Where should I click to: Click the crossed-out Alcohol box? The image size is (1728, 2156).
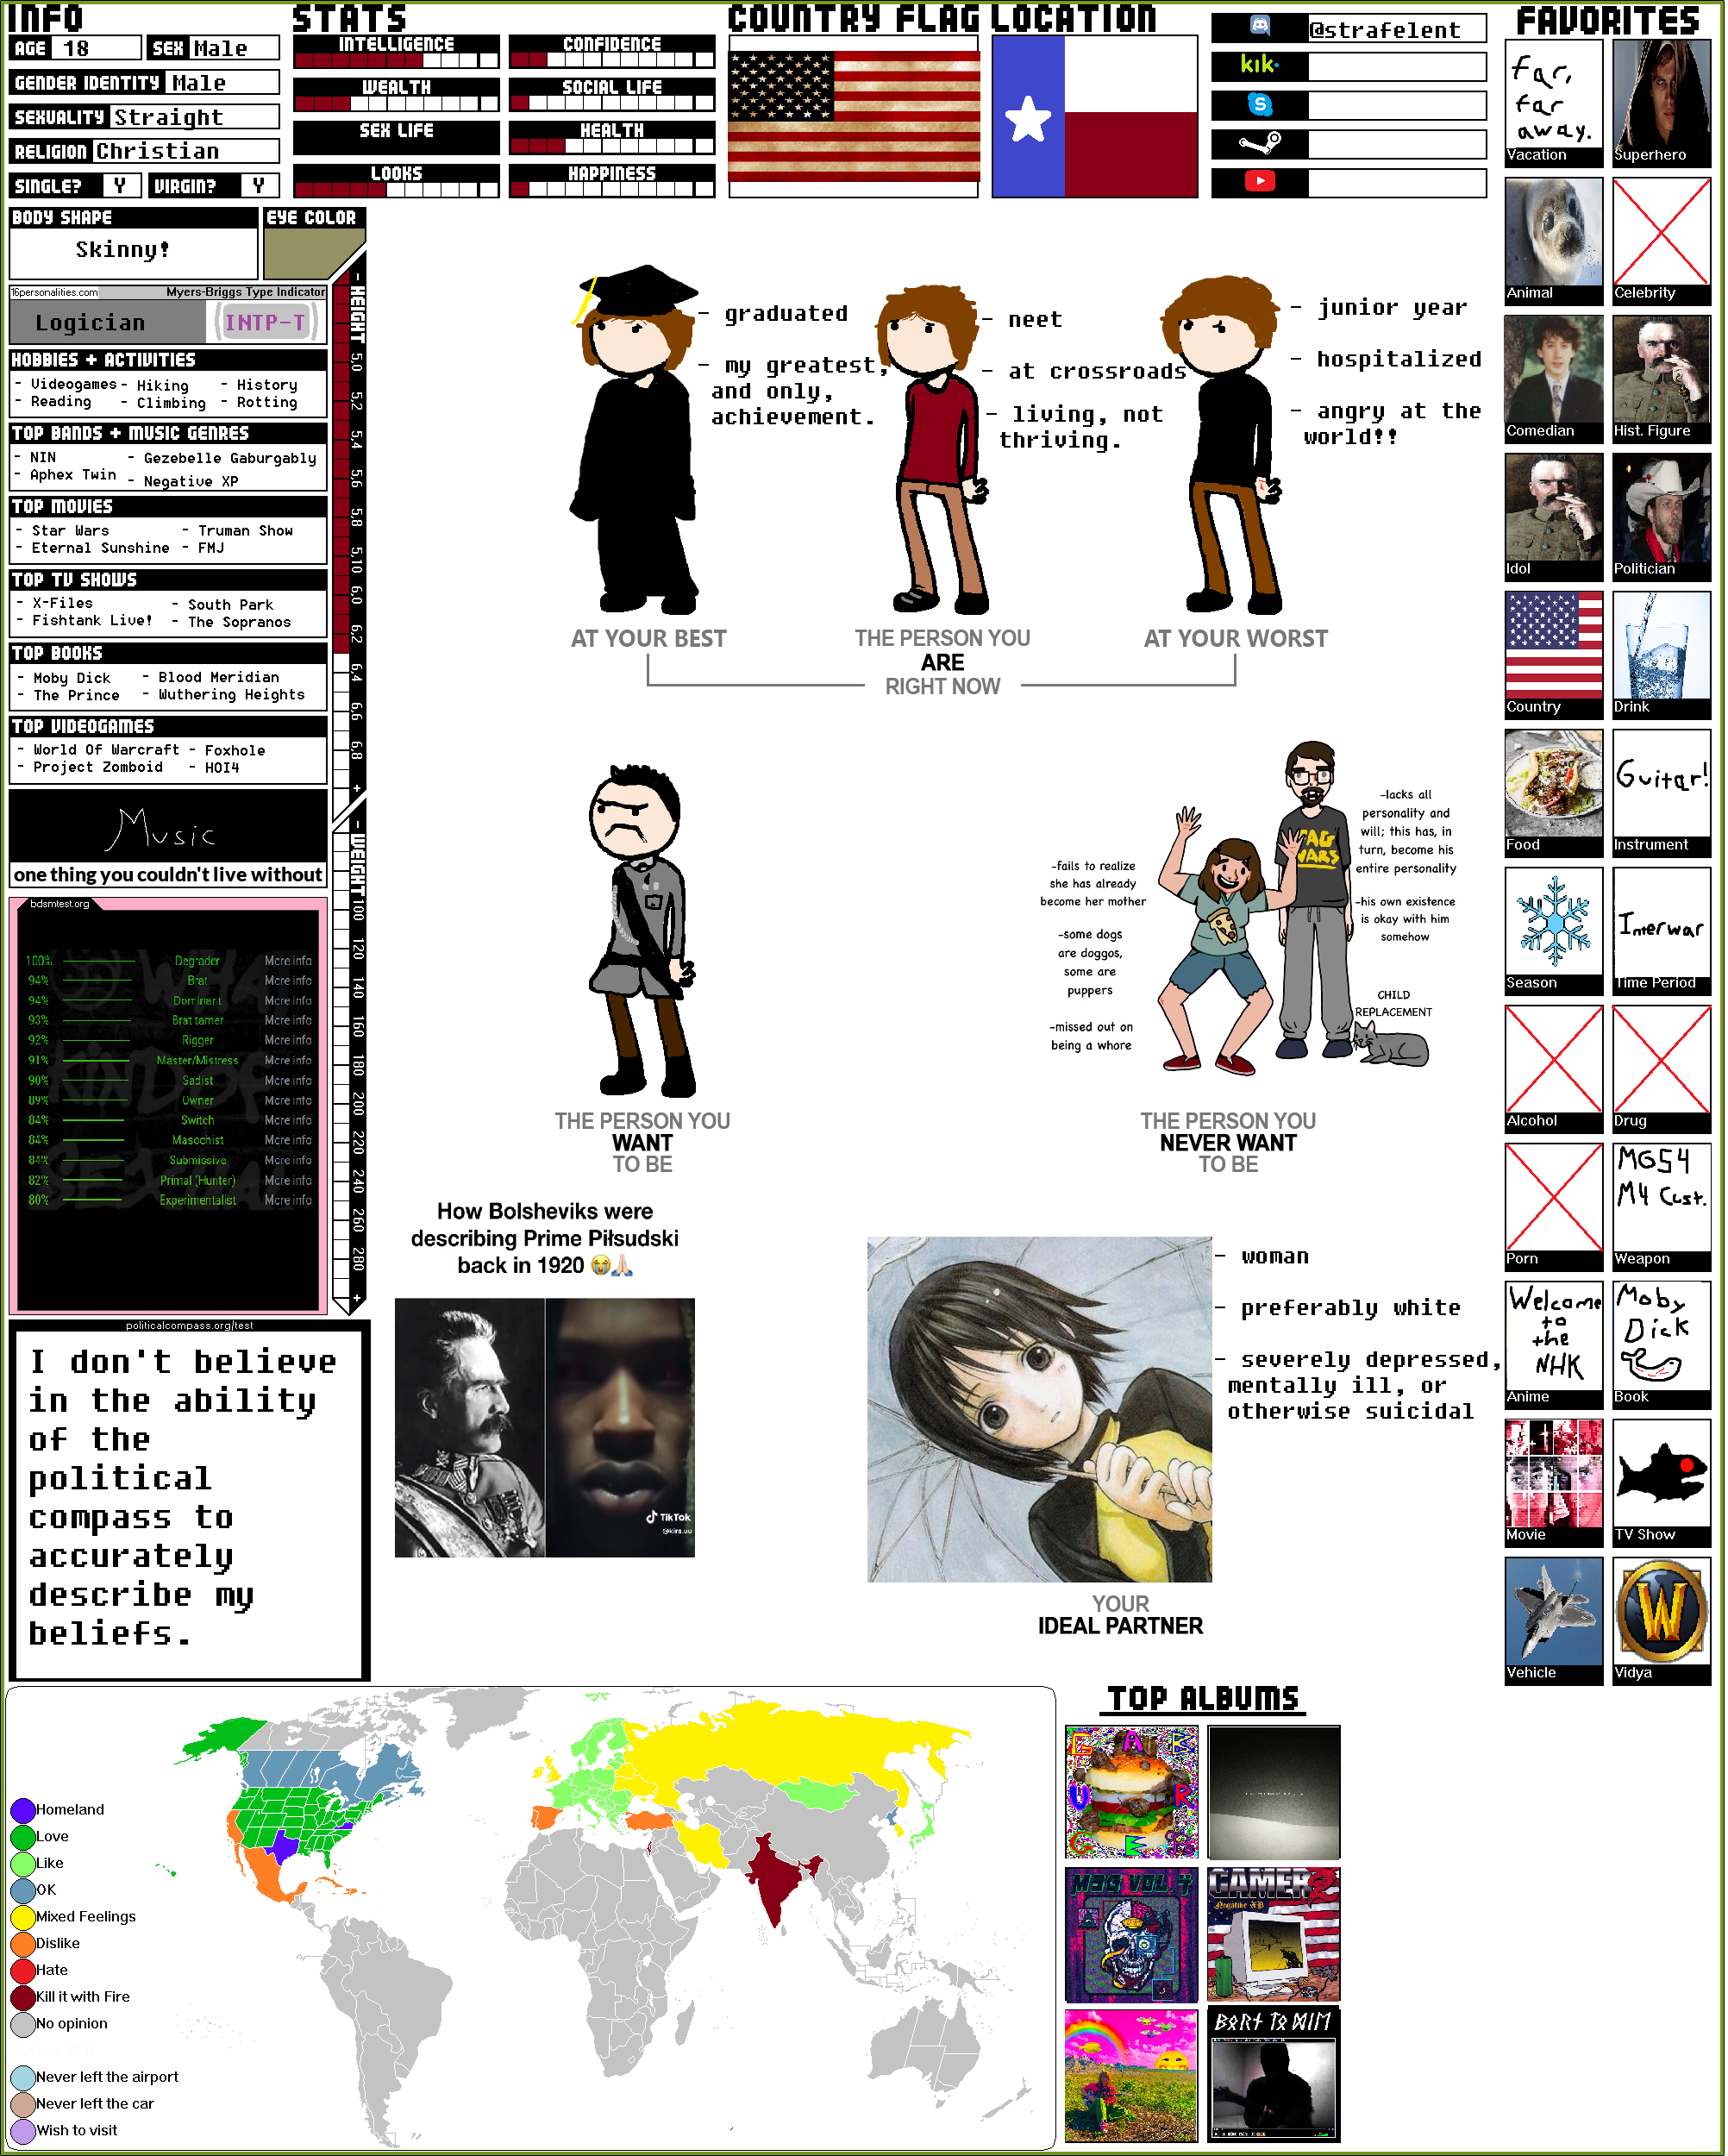(x=1555, y=1060)
